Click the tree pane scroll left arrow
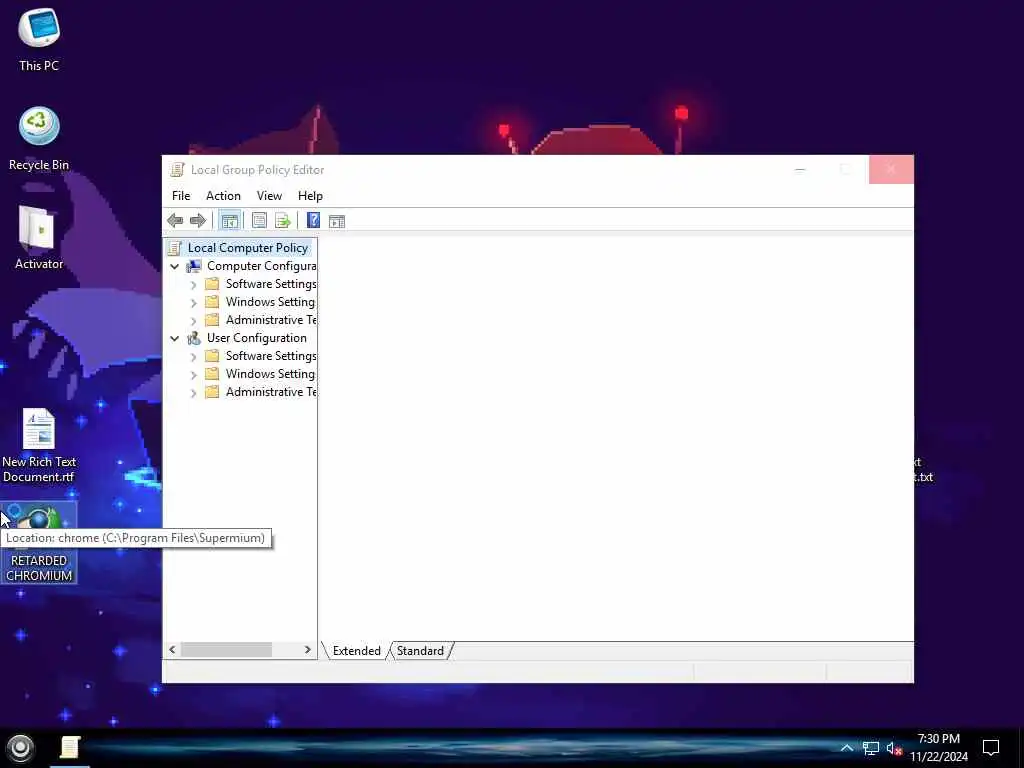Viewport: 1024px width, 768px height. coord(172,649)
